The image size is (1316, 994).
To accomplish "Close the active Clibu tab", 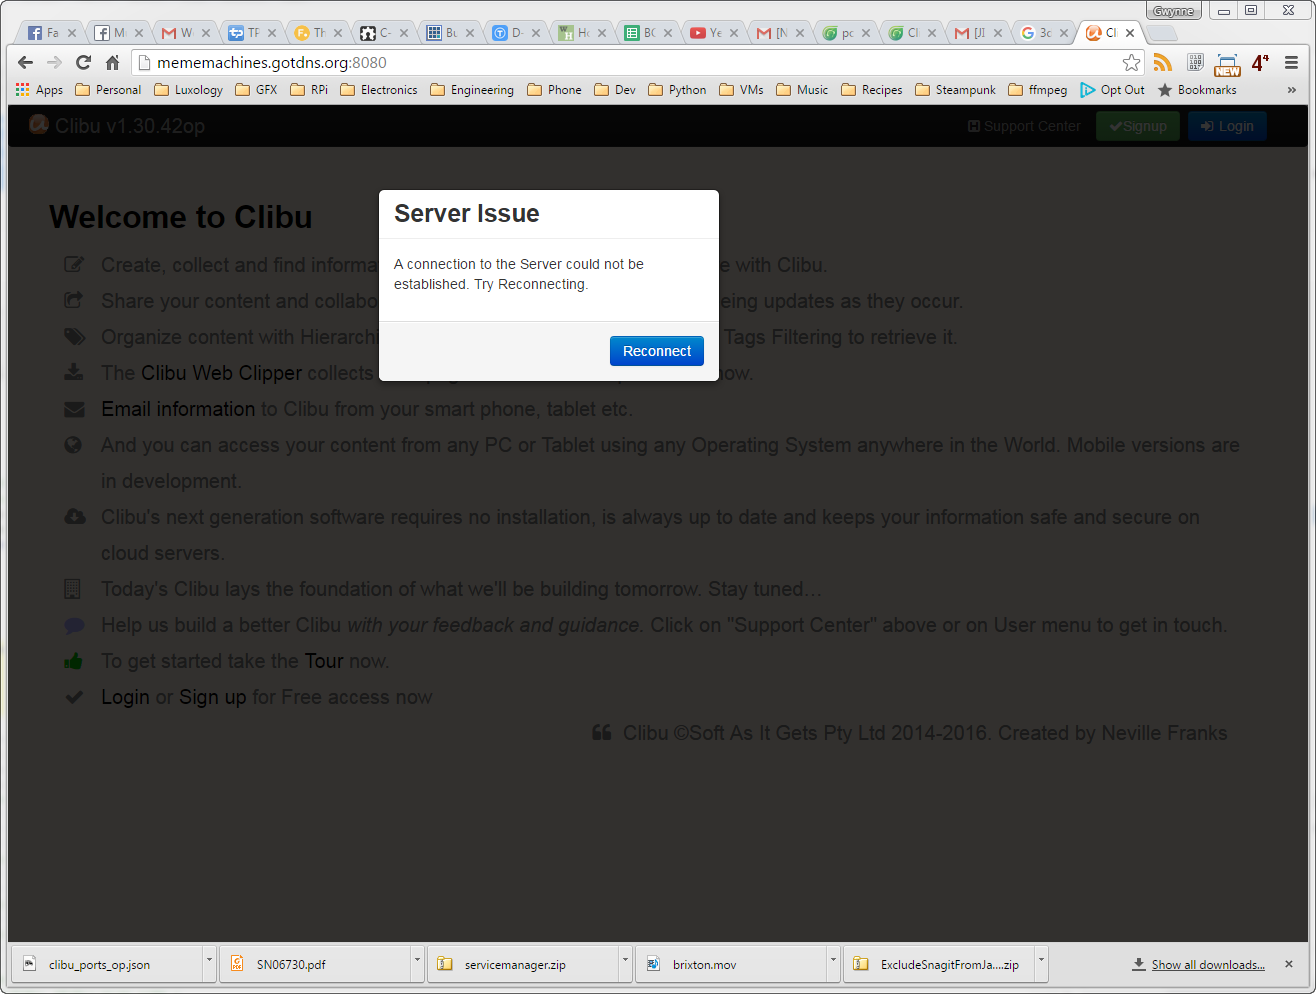I will pyautogui.click(x=1130, y=33).
